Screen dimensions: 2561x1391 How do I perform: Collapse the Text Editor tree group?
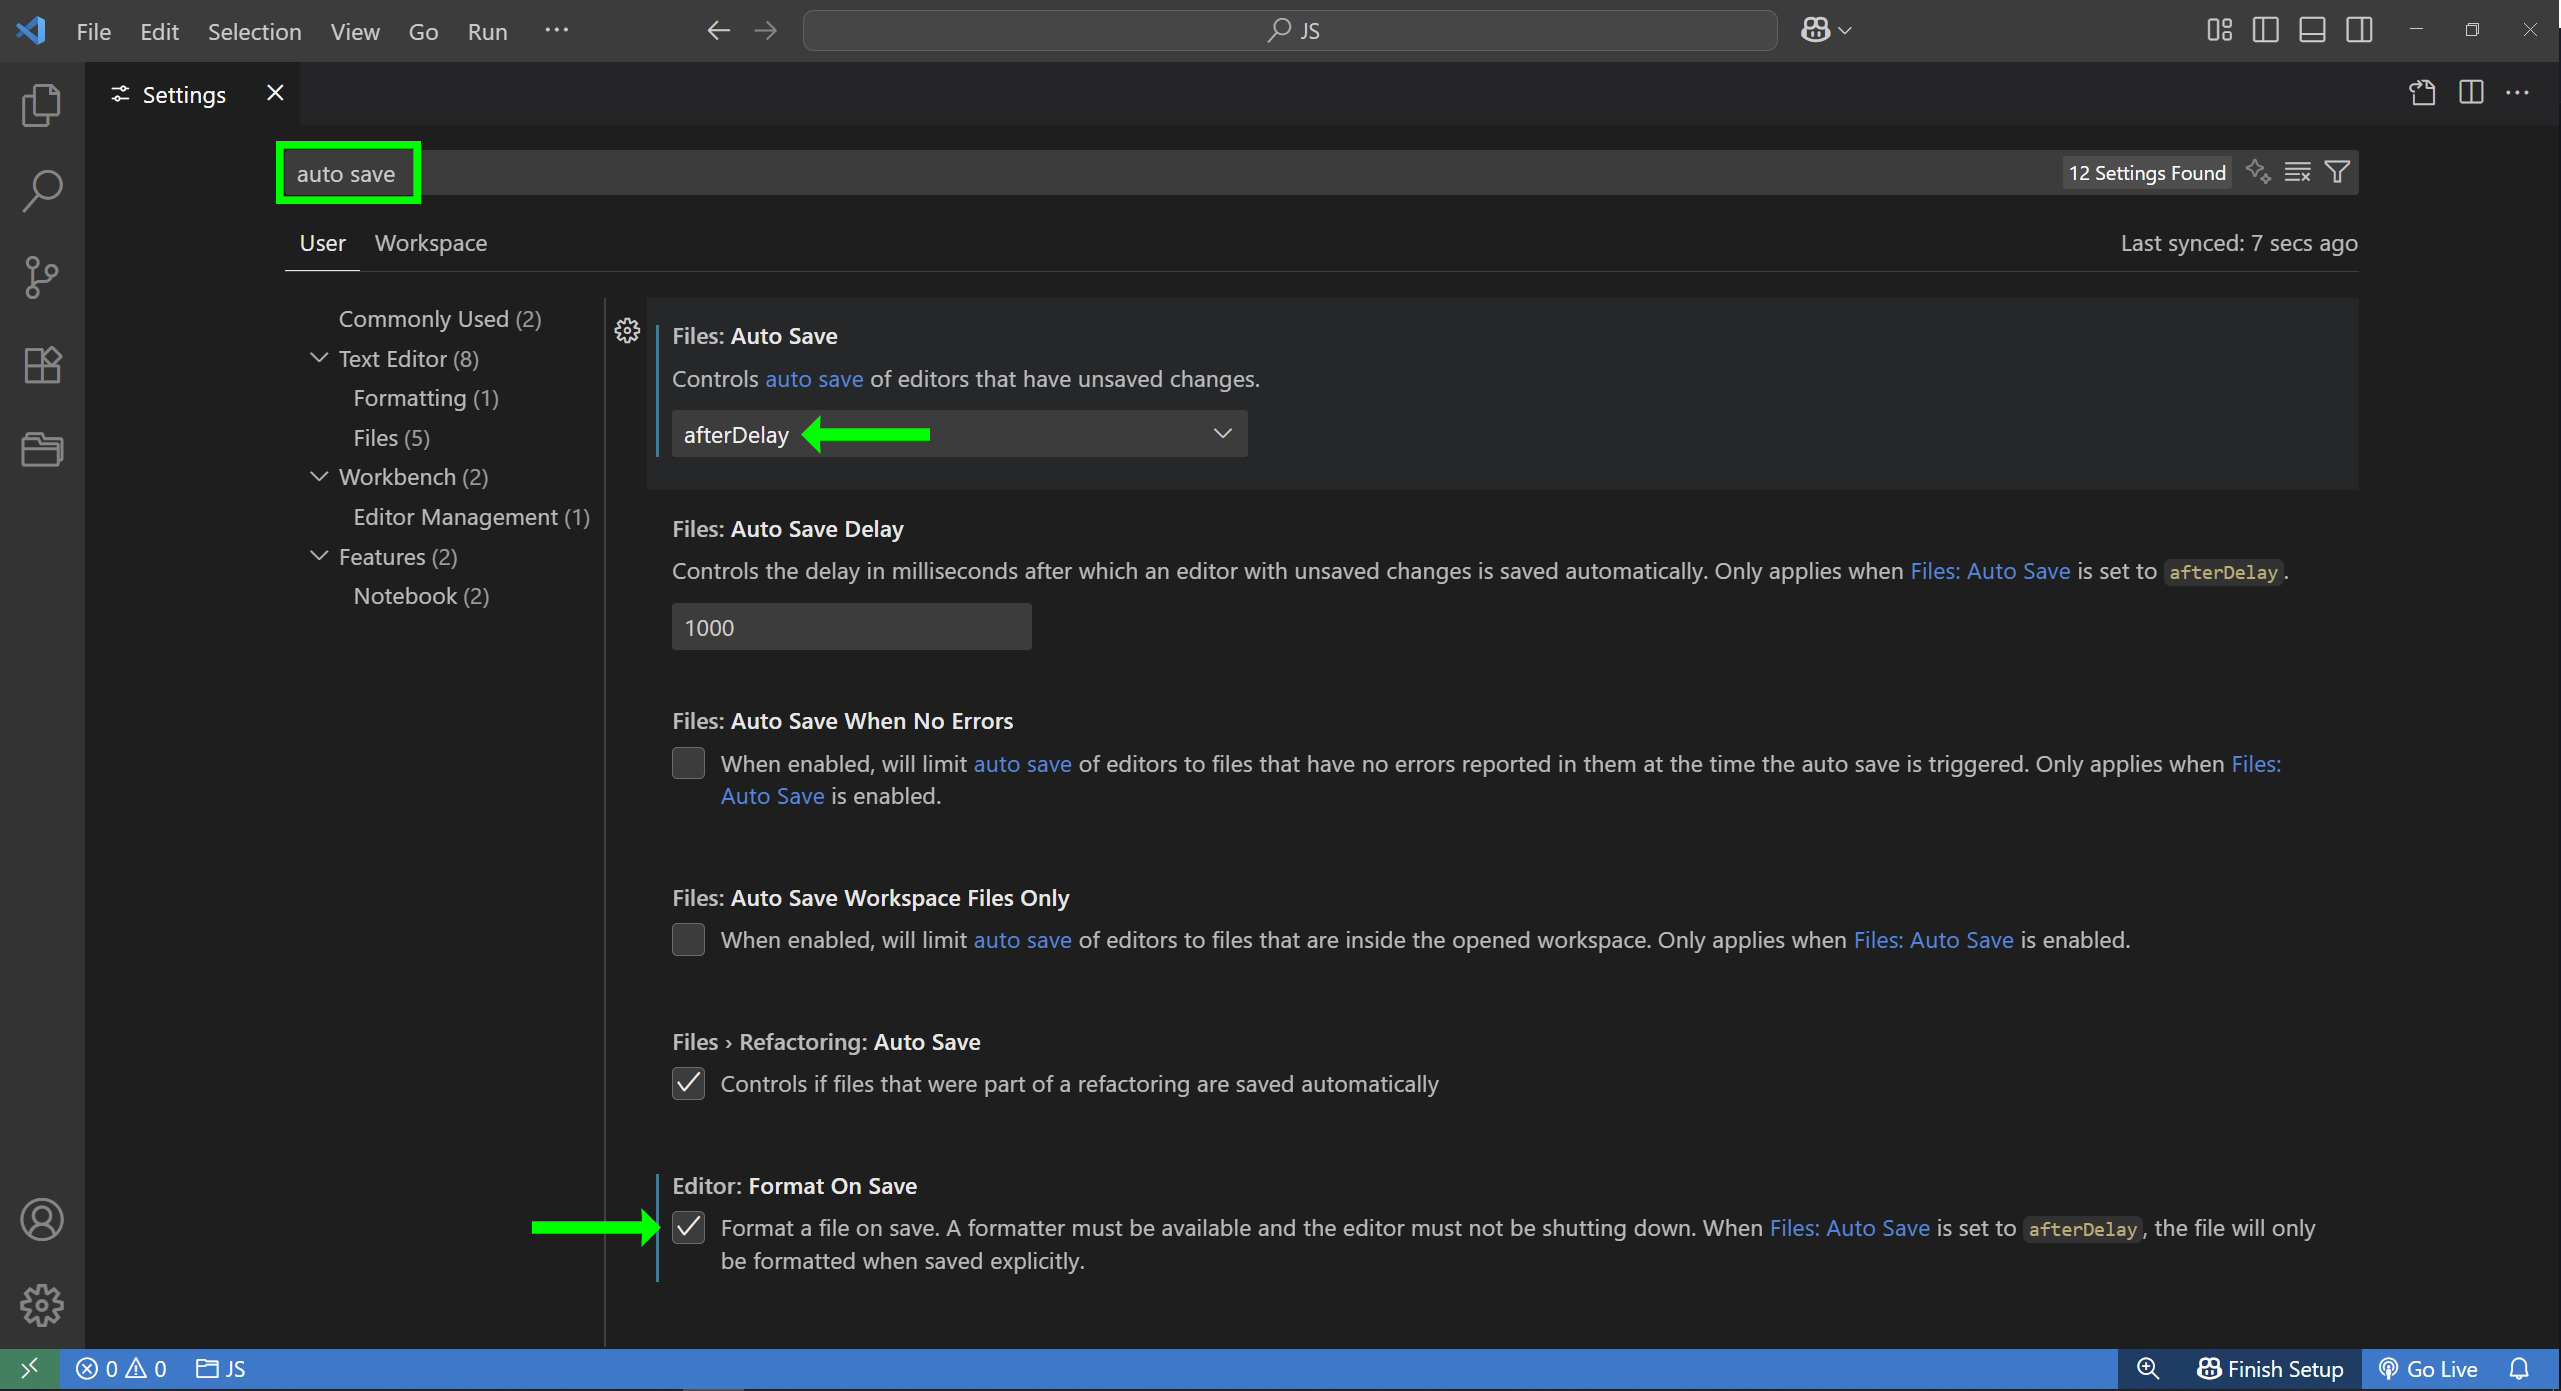319,358
